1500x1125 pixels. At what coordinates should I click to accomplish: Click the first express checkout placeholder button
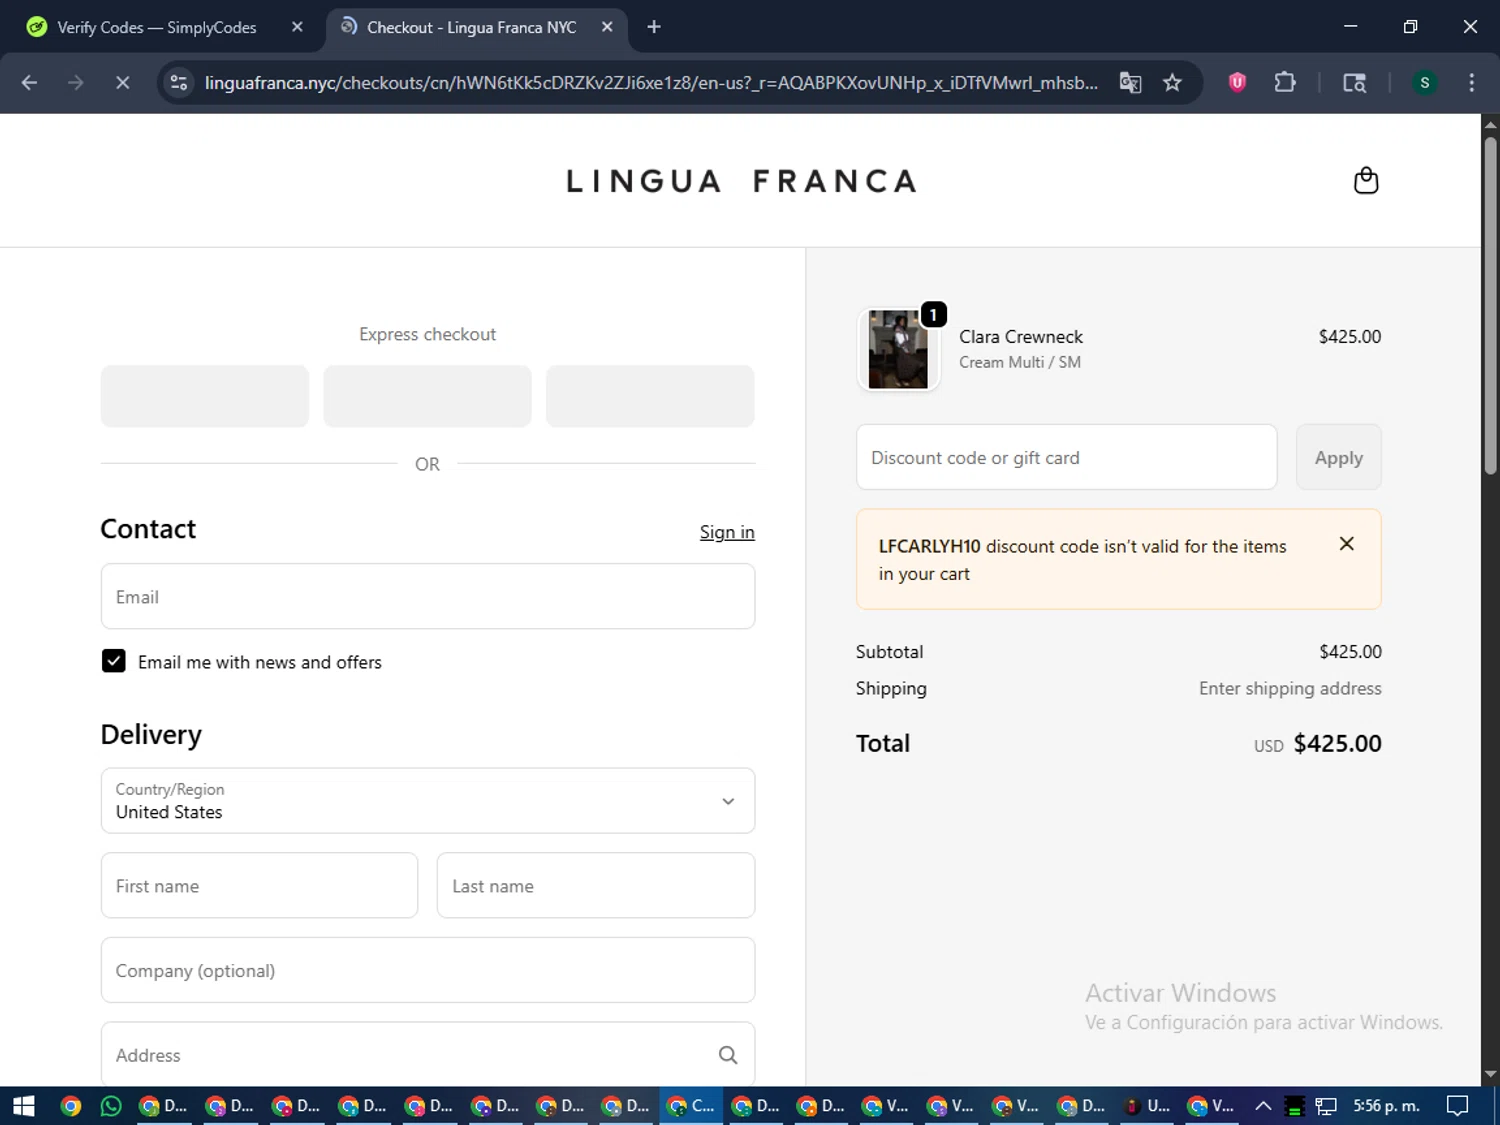[x=205, y=396]
